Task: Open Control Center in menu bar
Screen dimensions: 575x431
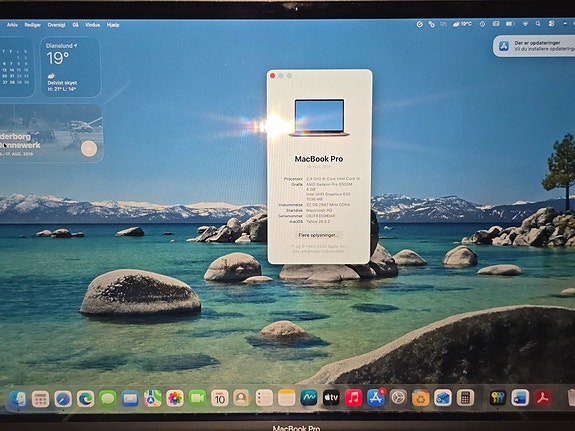Action: pos(551,24)
